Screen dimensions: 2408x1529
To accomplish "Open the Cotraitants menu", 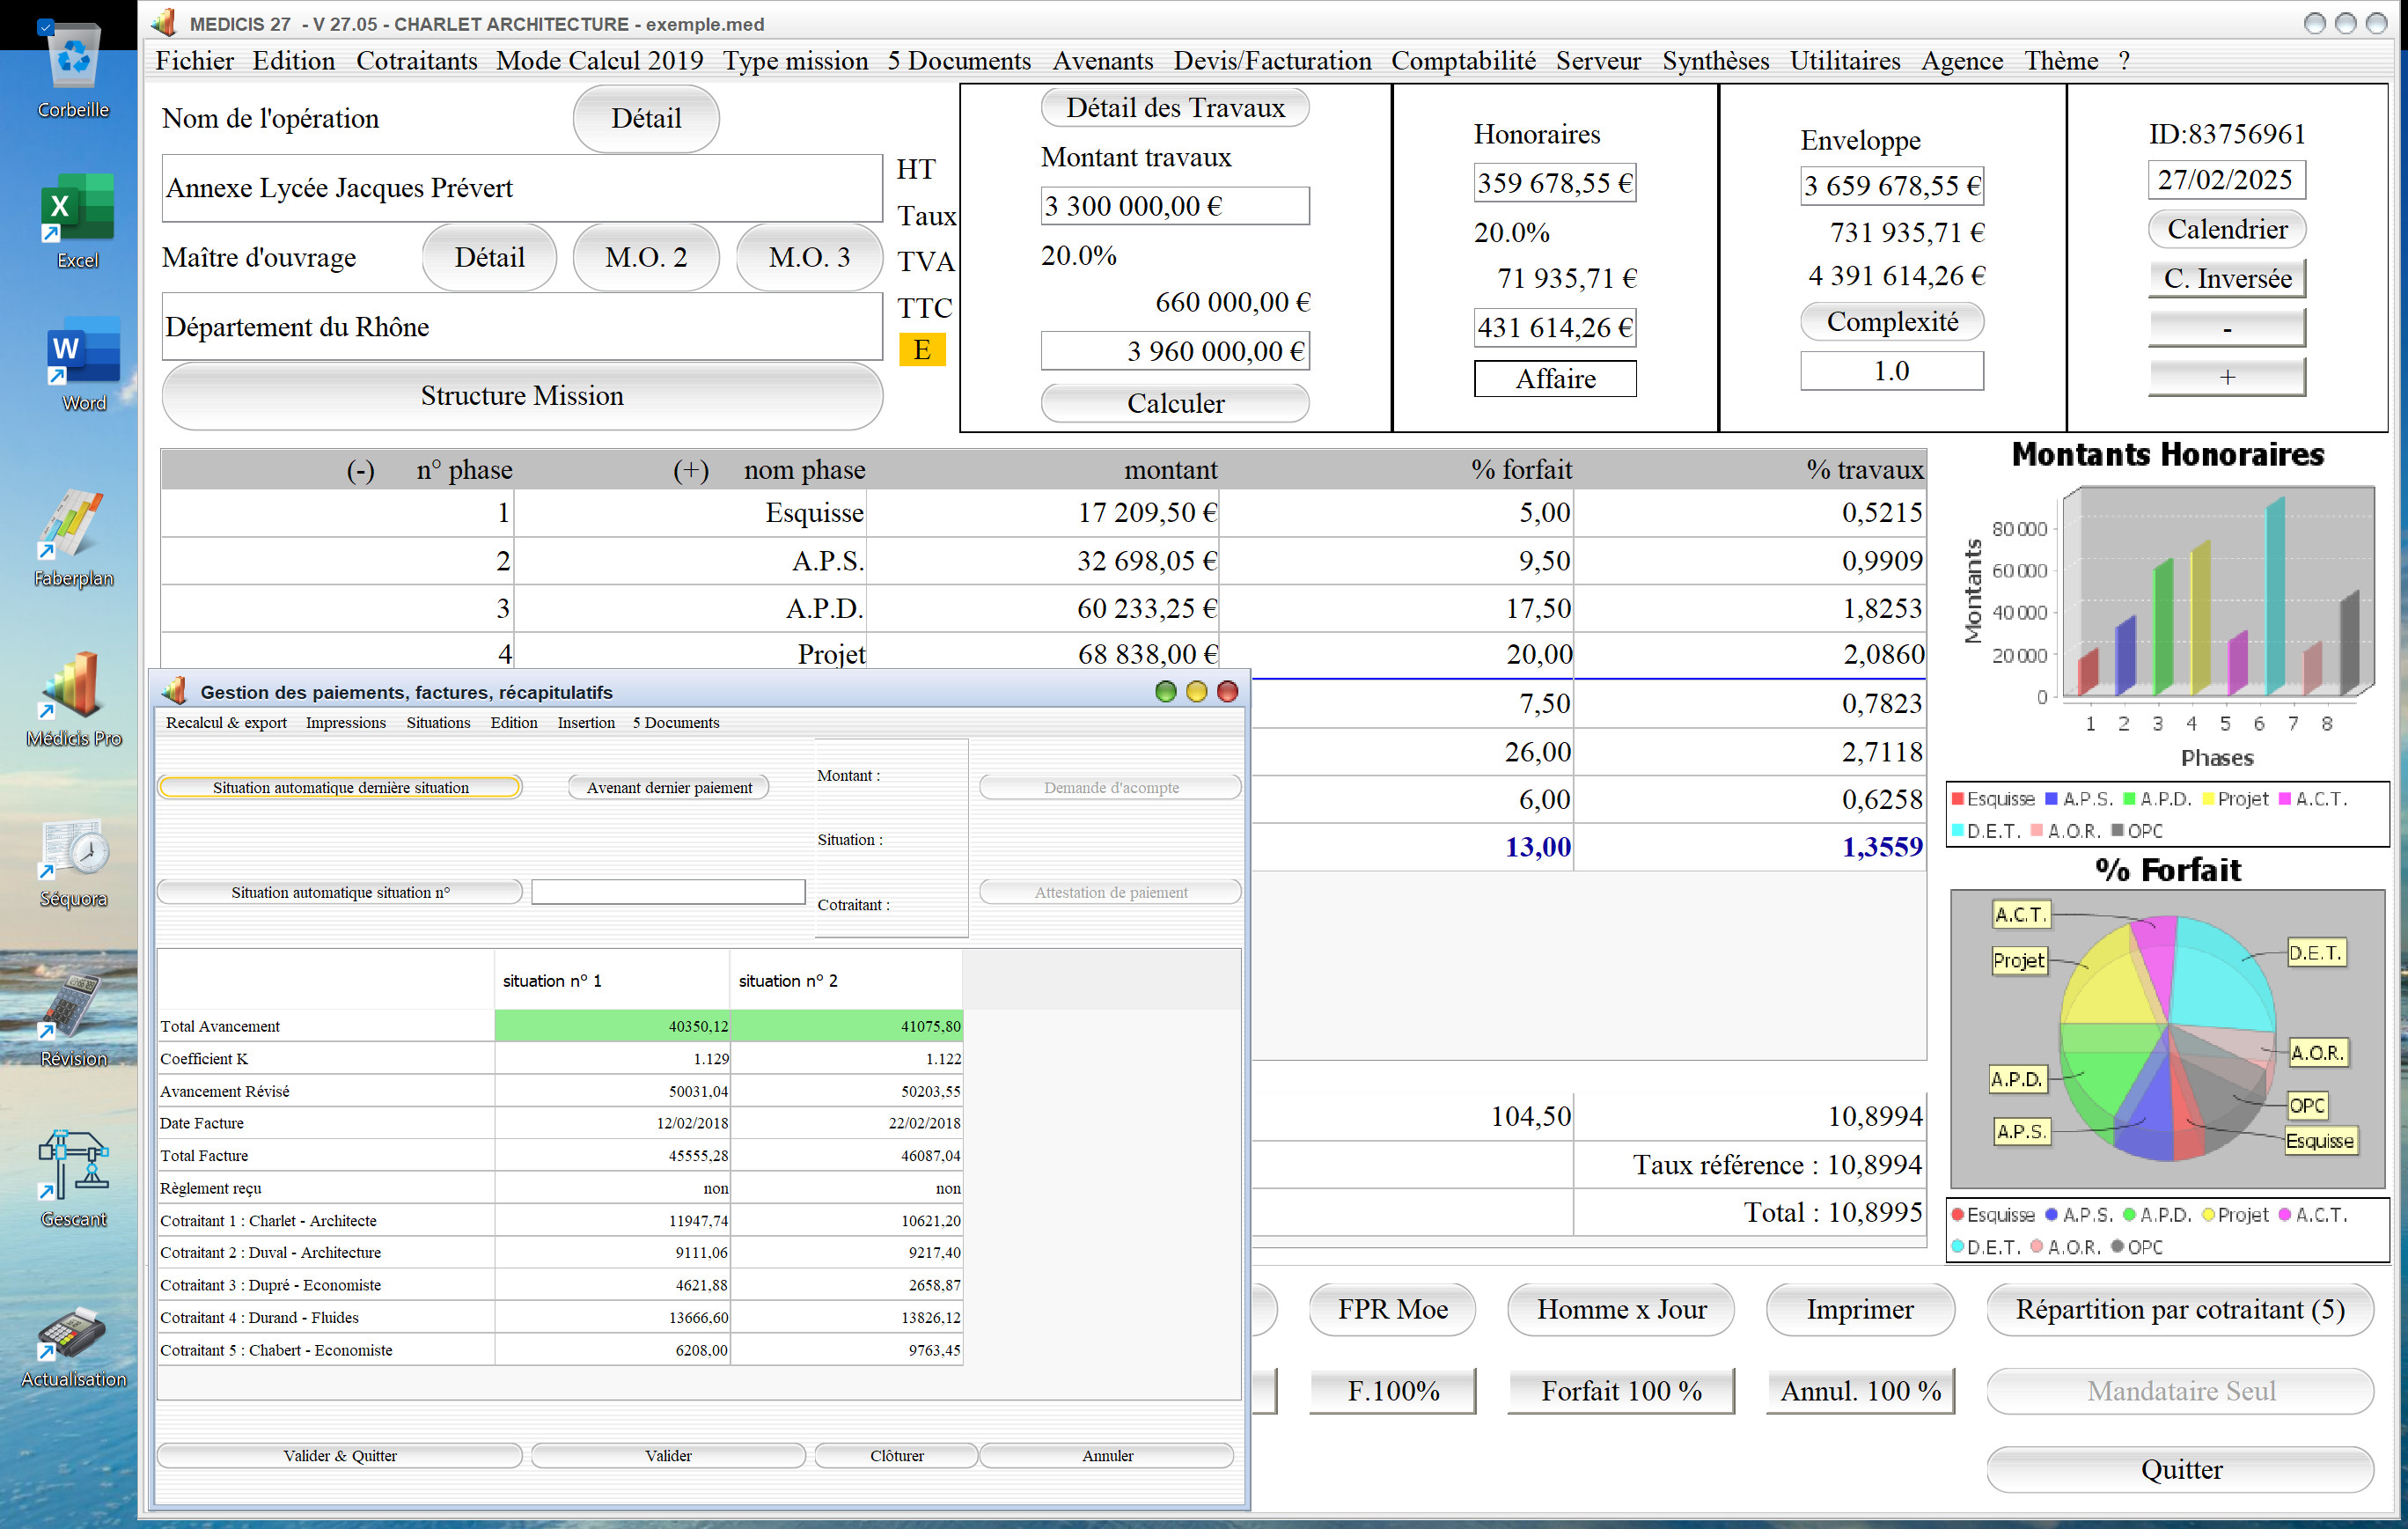I will [x=417, y=61].
